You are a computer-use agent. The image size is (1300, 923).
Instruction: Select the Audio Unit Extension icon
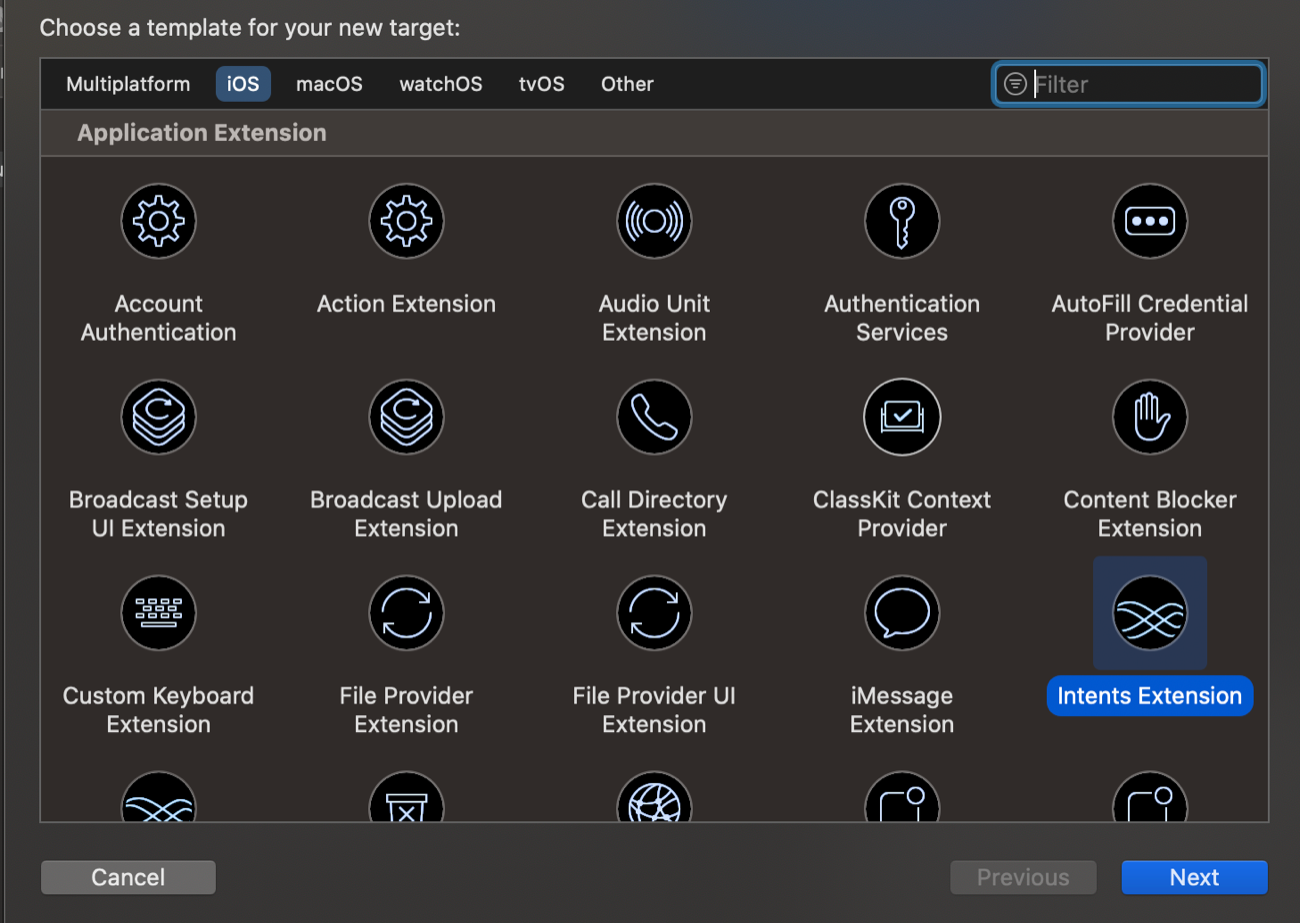654,221
